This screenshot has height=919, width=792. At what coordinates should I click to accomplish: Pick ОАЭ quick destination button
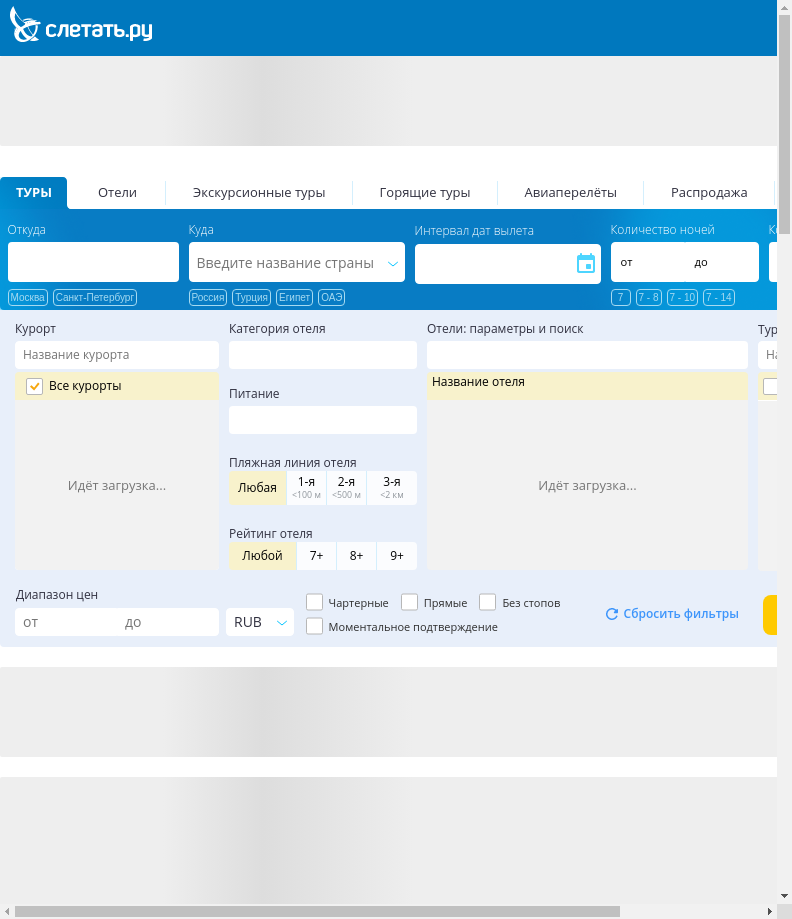[331, 297]
